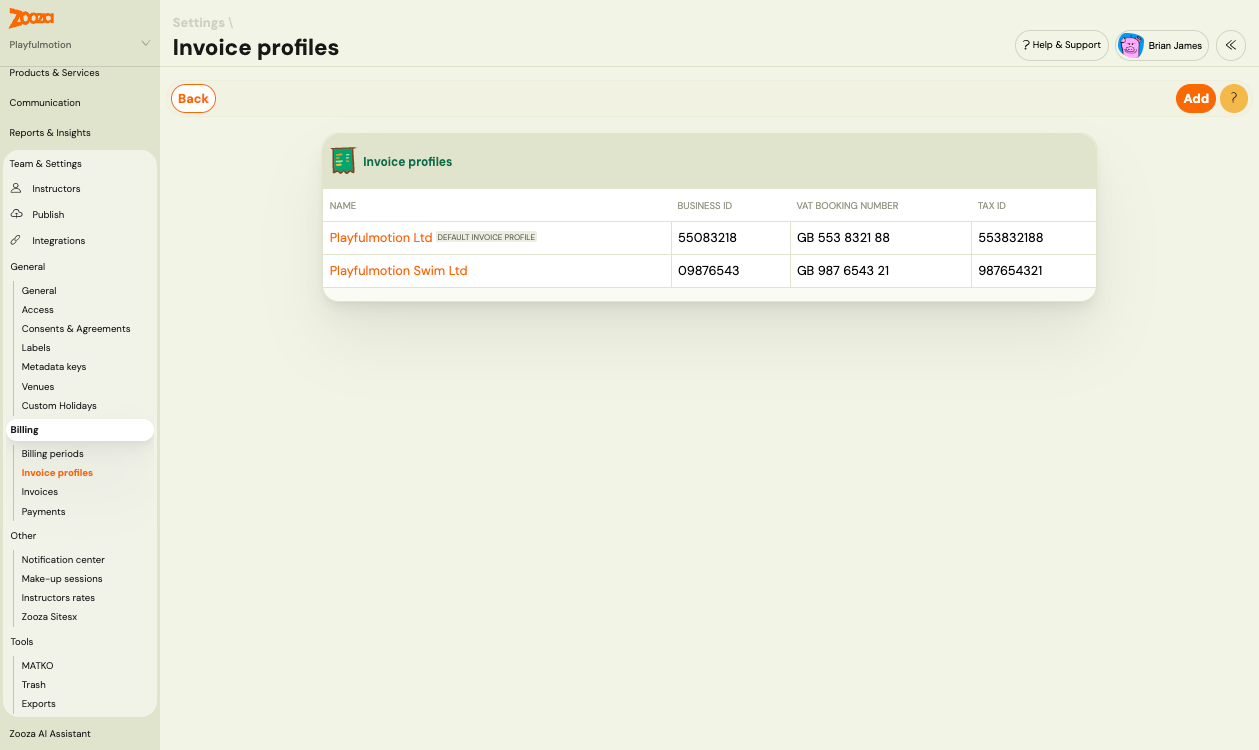Select Team & Settings section
Screen dimensions: 1259x750
point(46,164)
